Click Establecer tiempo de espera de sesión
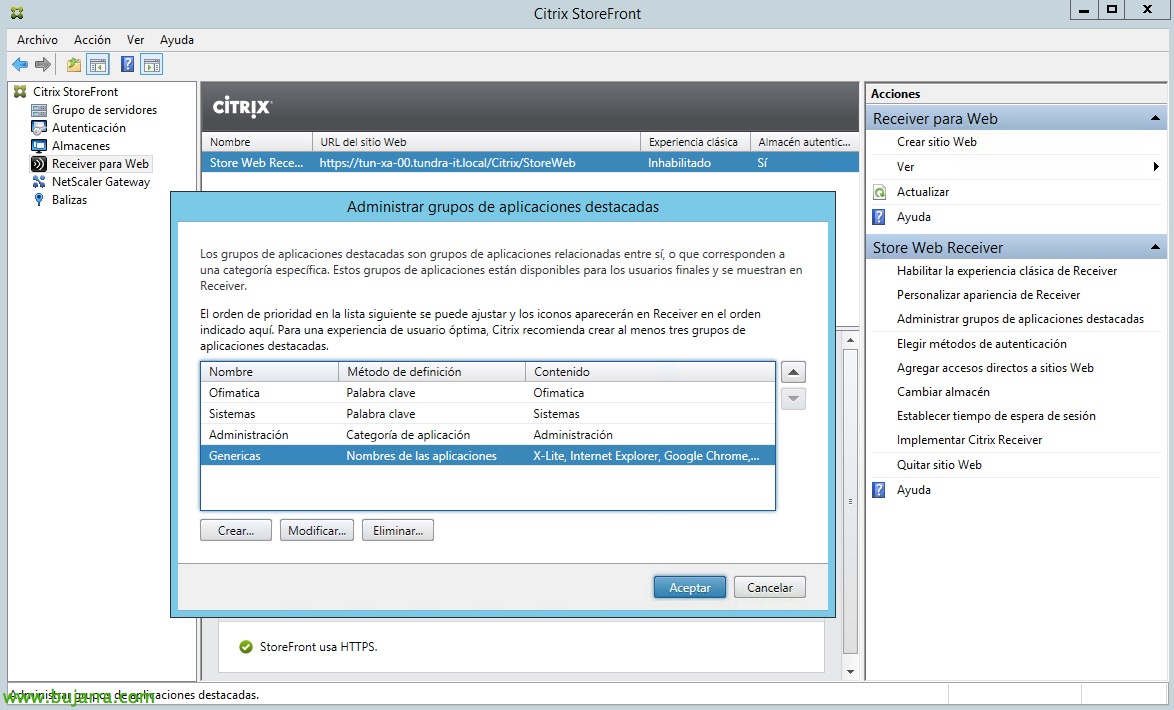The height and width of the screenshot is (710, 1174). coord(997,416)
